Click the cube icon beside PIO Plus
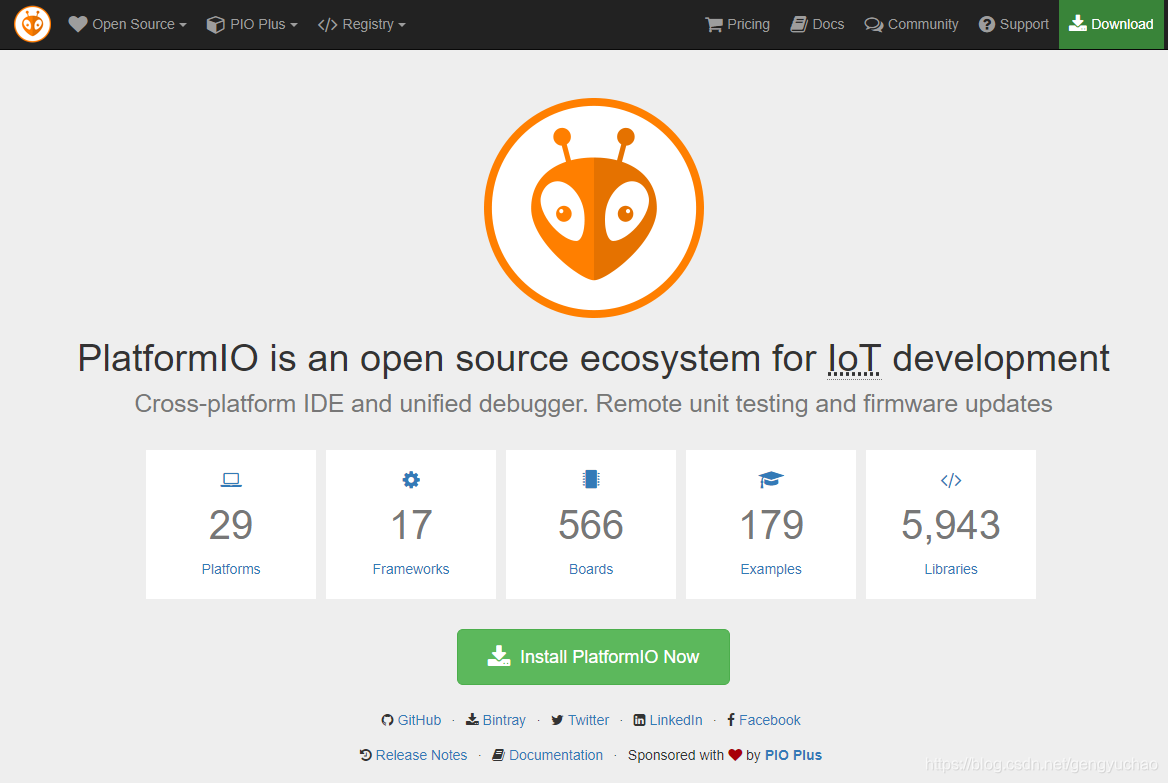The height and width of the screenshot is (783, 1168). tap(215, 25)
